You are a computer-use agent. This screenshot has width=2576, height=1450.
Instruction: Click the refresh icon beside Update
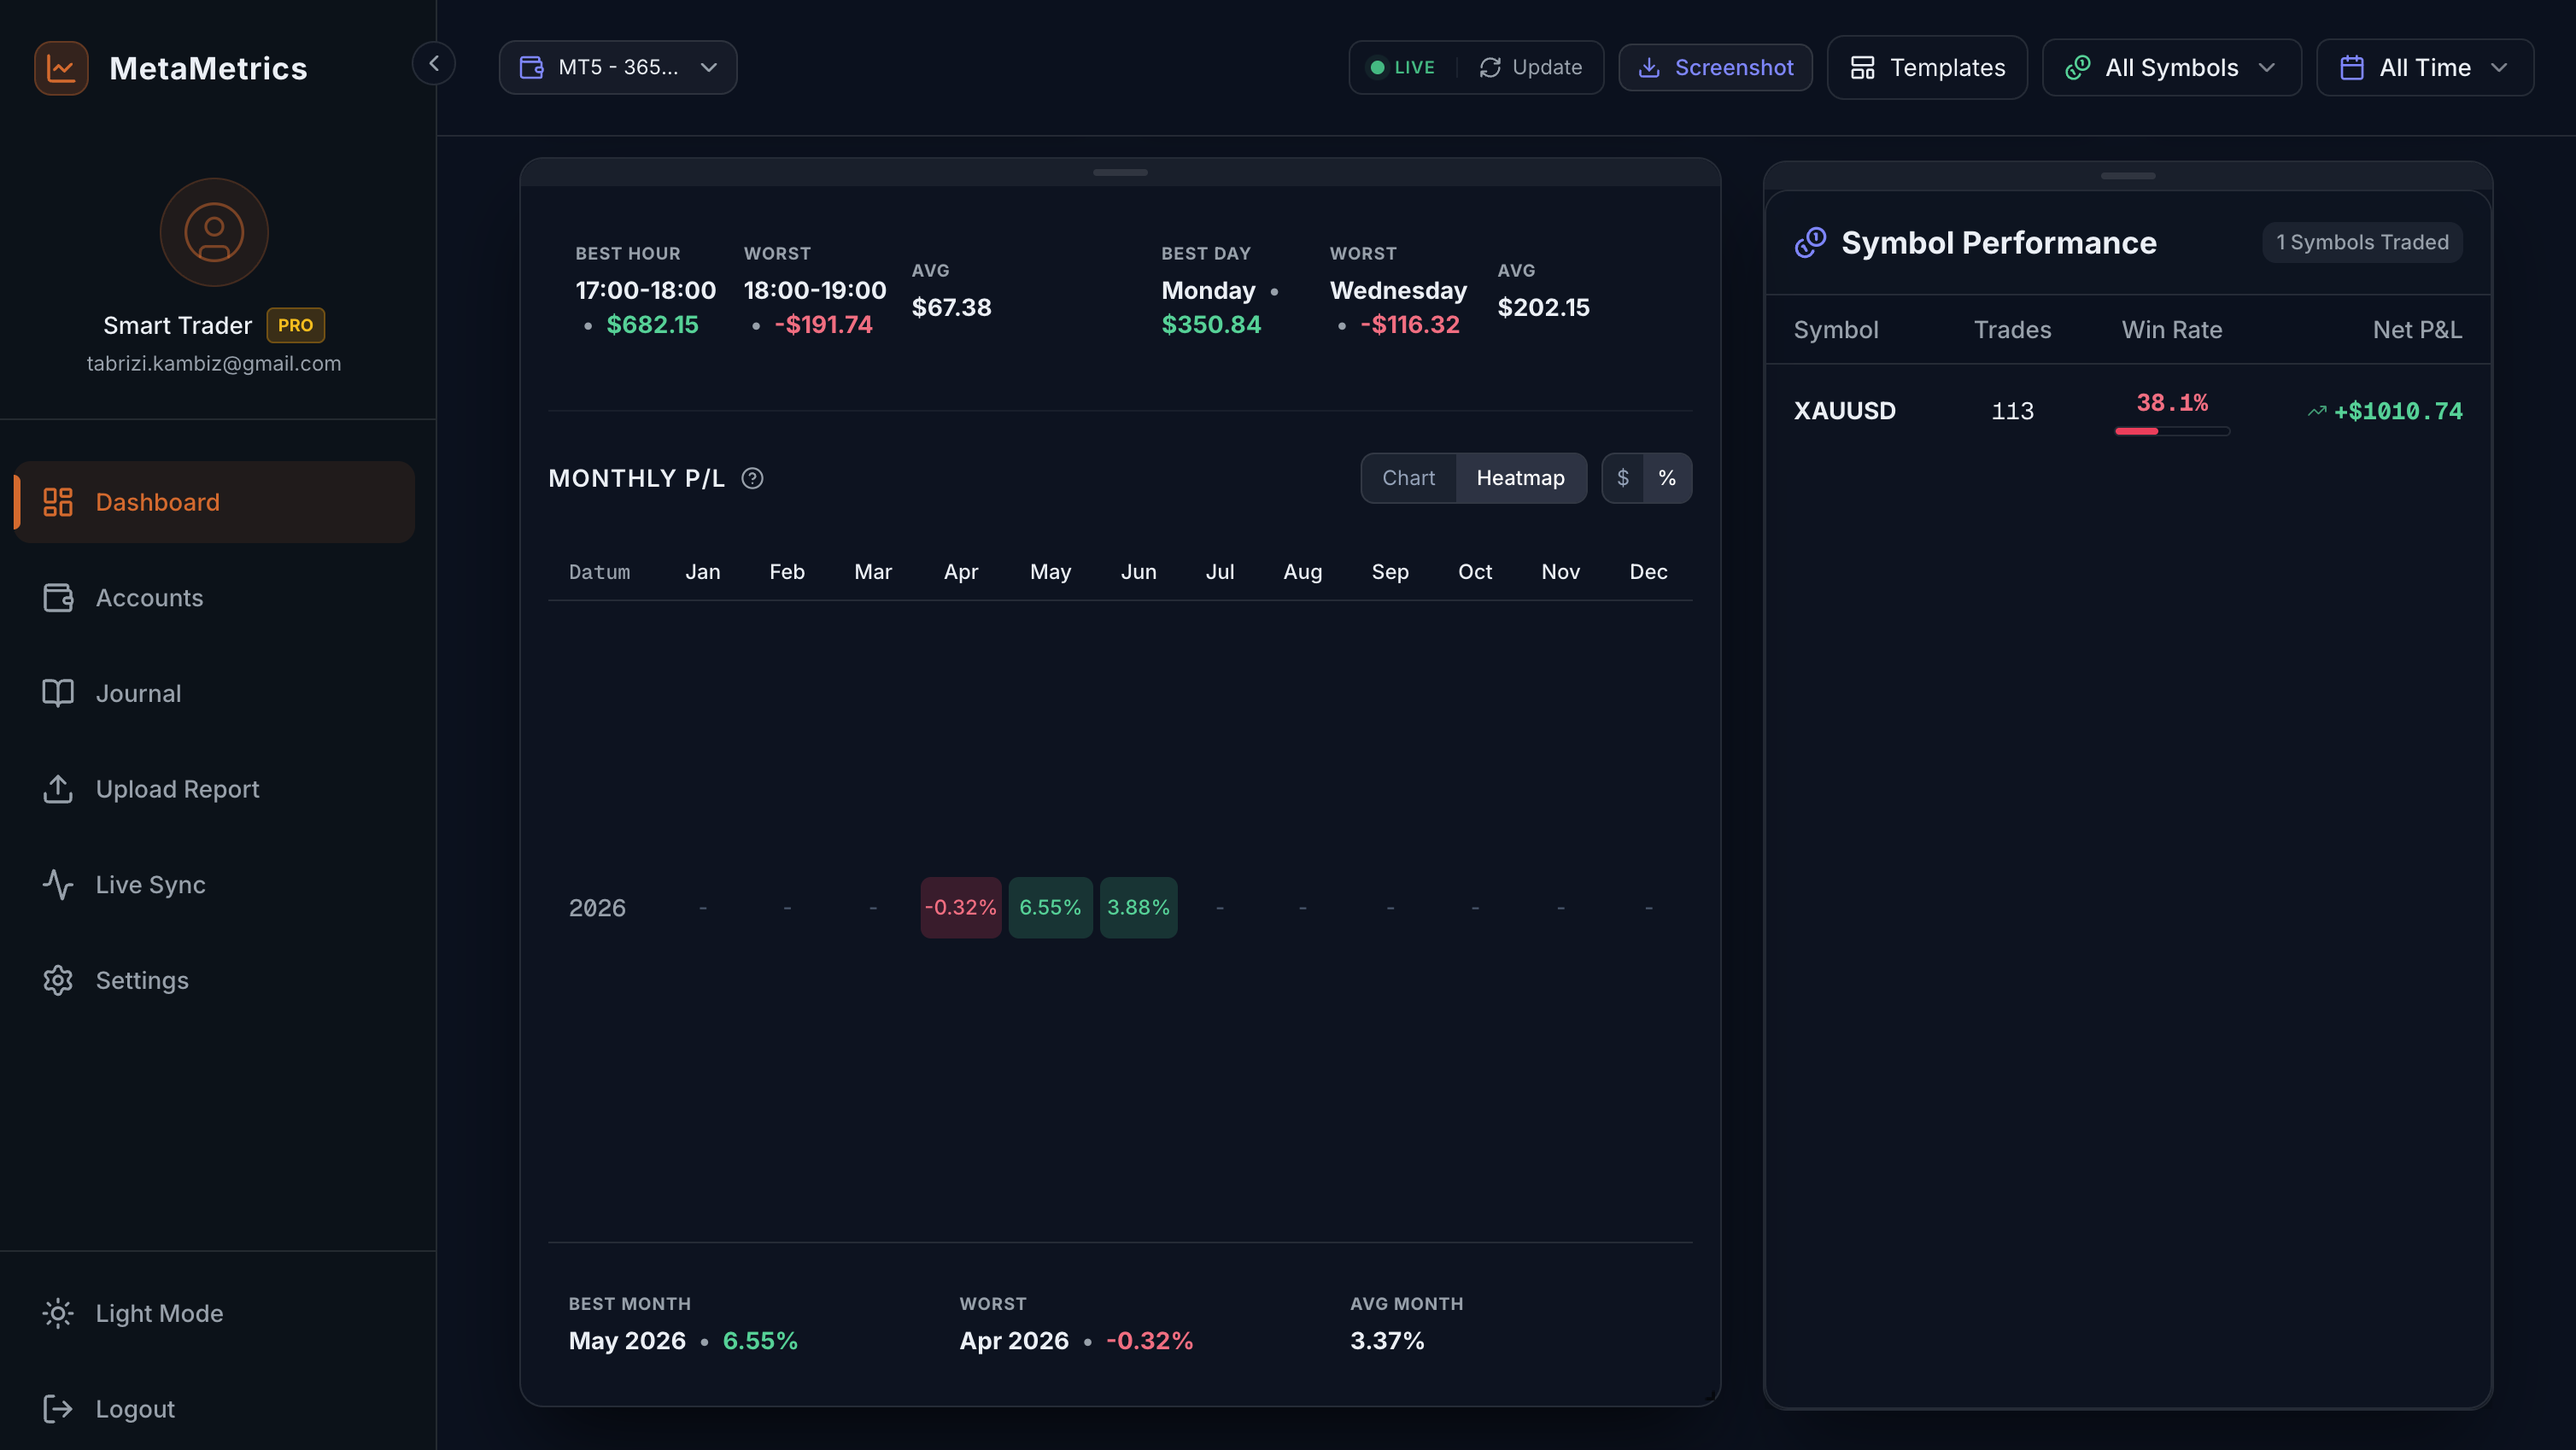point(1490,67)
